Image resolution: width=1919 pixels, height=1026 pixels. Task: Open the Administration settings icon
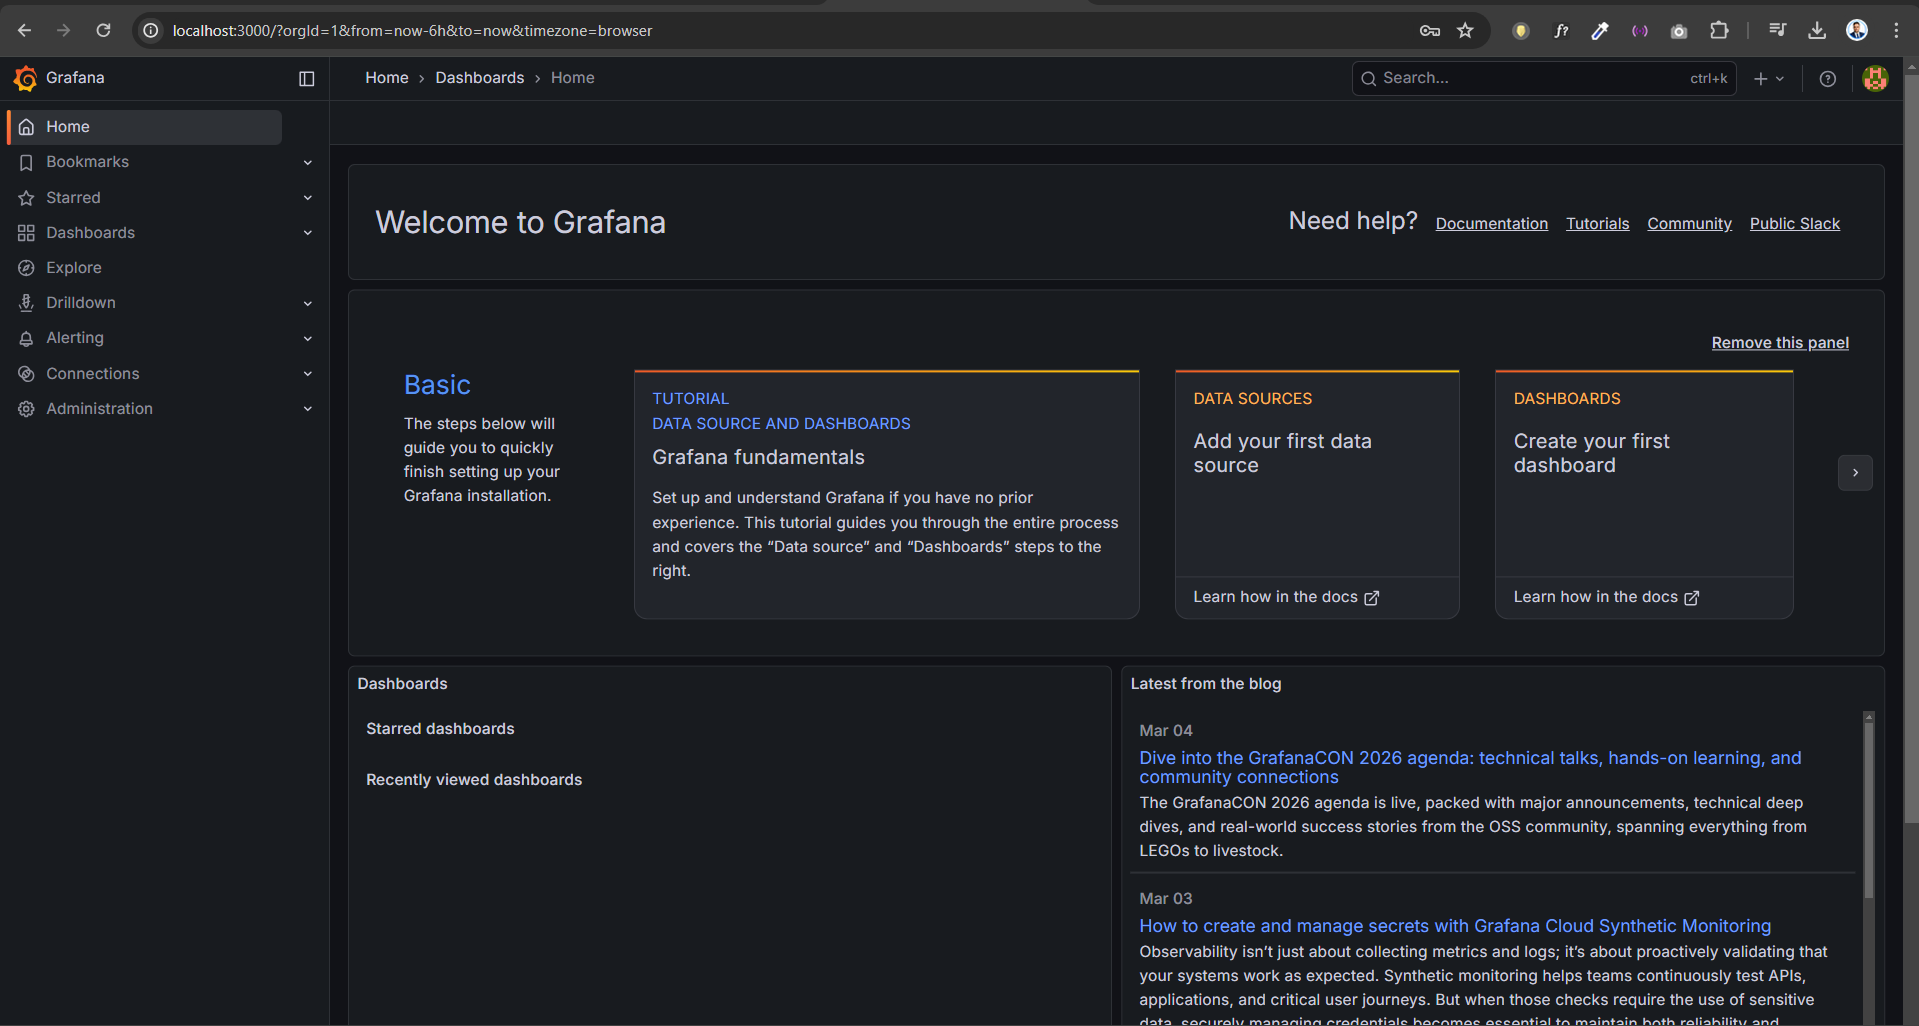[25, 408]
